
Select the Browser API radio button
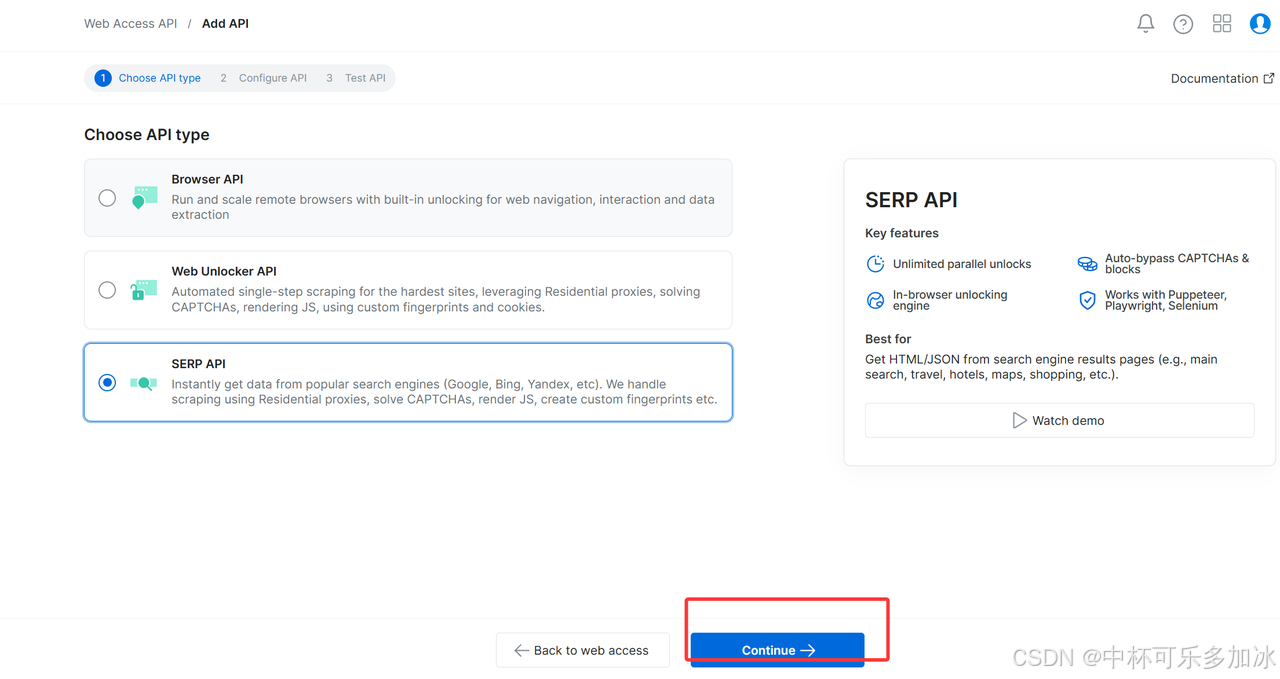[107, 198]
